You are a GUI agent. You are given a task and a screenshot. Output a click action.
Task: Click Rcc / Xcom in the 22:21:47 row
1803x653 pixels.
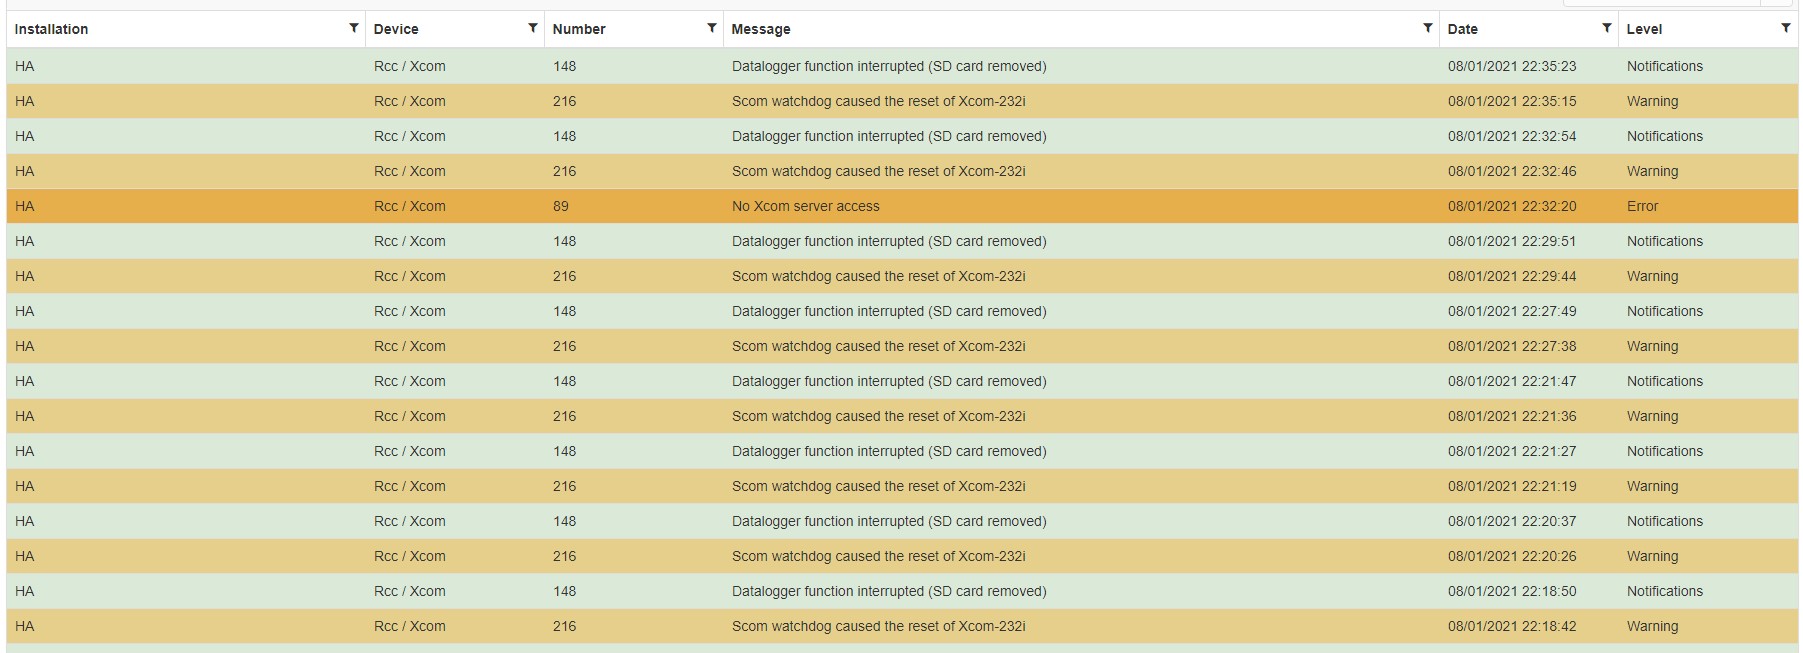click(x=409, y=381)
